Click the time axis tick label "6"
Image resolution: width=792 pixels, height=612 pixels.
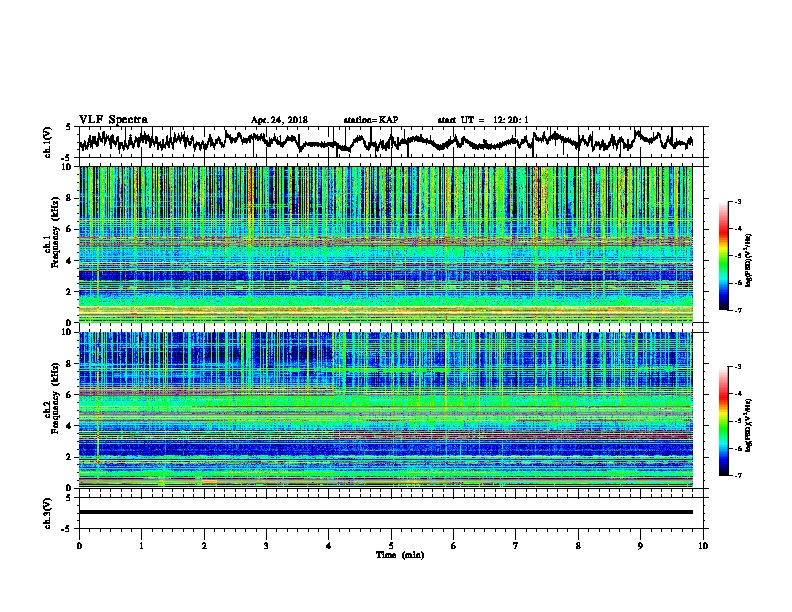tap(454, 546)
